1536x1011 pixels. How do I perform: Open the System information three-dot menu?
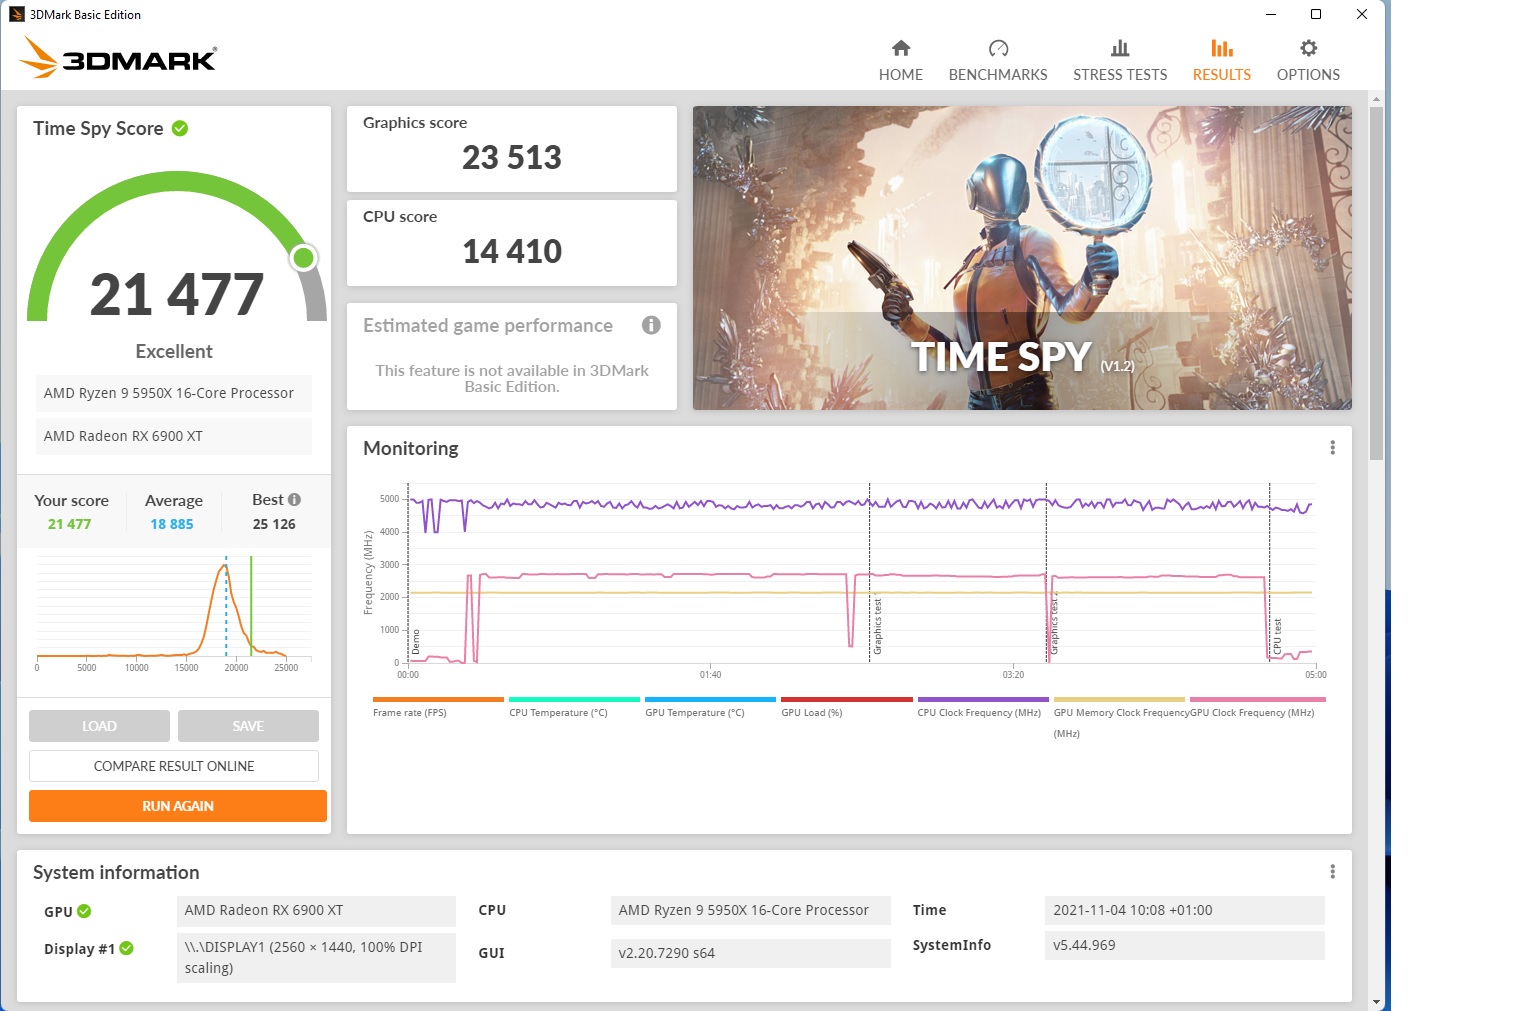tap(1332, 872)
